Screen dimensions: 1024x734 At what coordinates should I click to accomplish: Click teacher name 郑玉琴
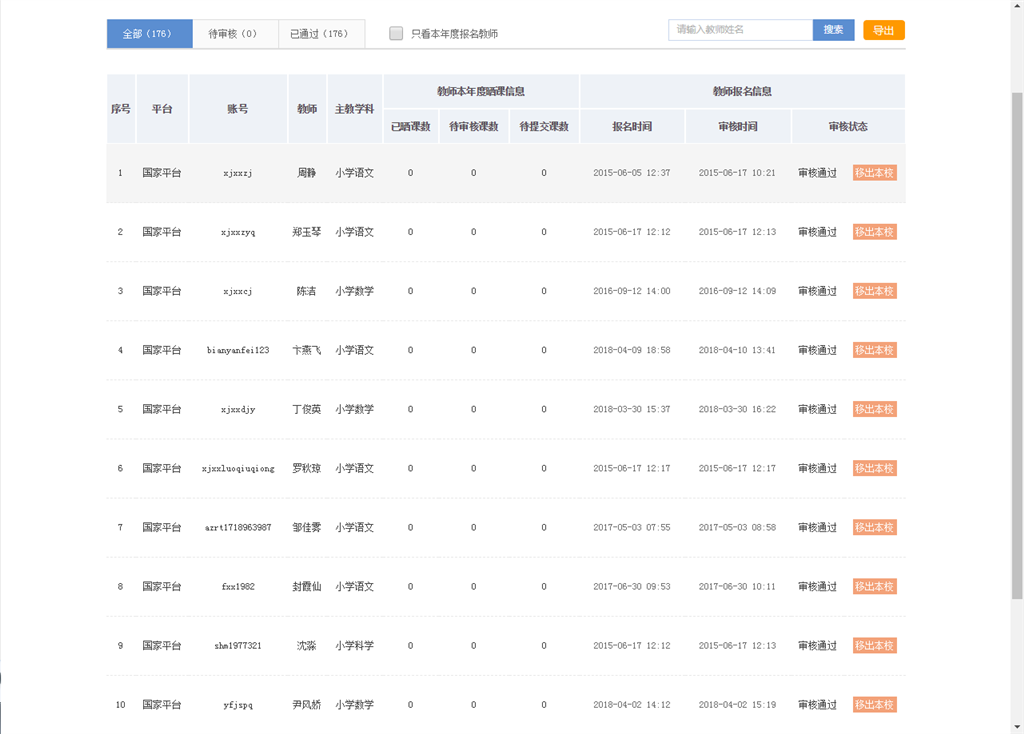click(306, 232)
